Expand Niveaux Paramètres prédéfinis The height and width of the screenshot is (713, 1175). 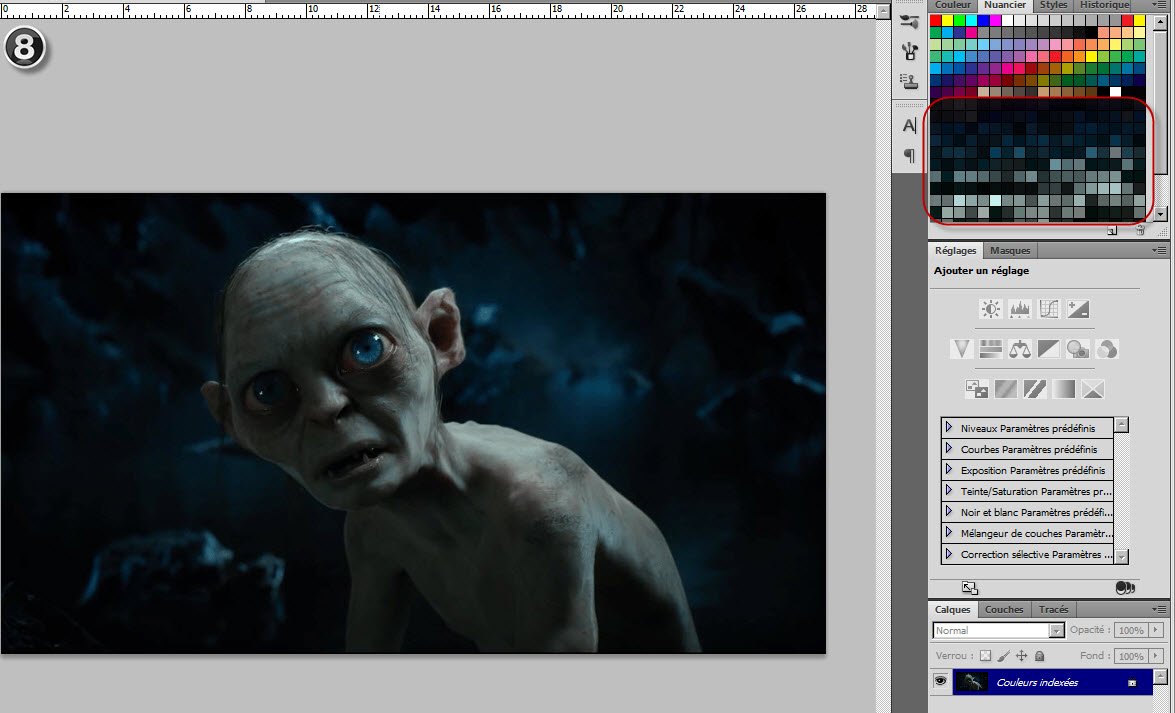click(x=949, y=428)
